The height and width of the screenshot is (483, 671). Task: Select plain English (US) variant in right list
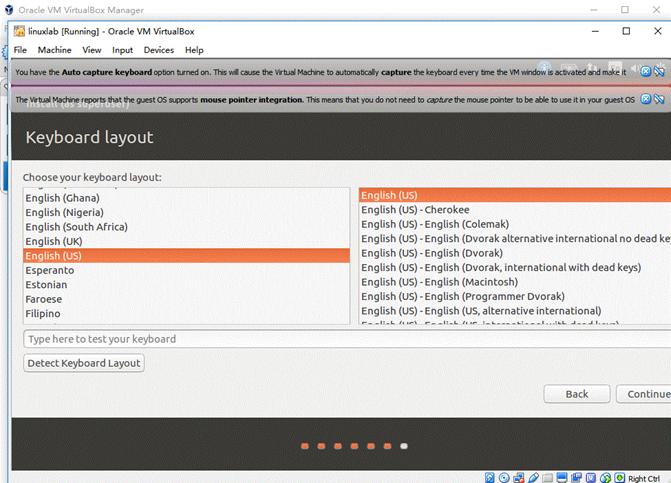pos(515,195)
